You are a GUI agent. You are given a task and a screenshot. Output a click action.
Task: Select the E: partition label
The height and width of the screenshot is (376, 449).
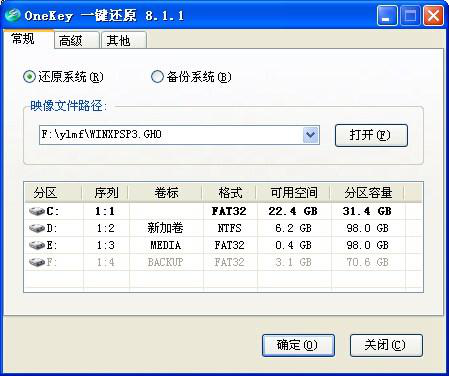(52, 245)
